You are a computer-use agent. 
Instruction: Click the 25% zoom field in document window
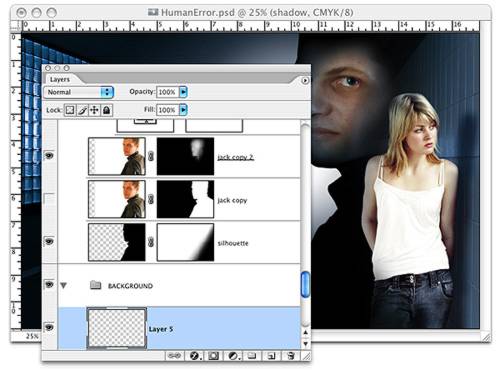[31, 336]
